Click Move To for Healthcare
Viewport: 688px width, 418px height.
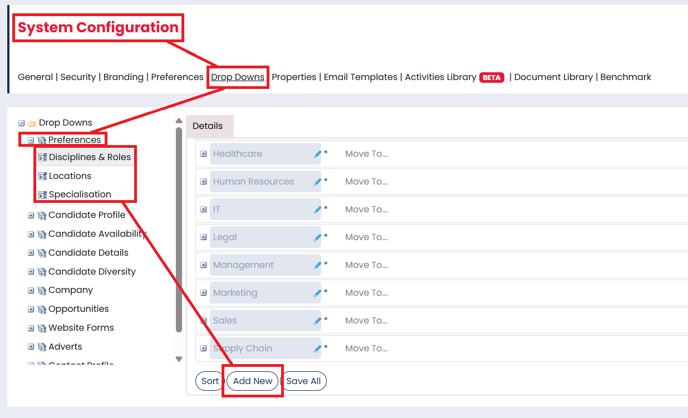pos(366,154)
